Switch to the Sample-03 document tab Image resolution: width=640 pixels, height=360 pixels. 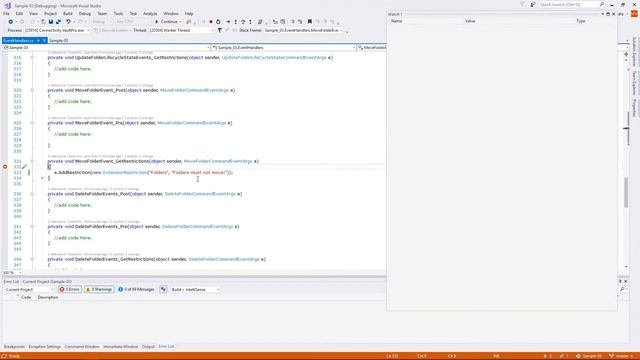point(58,41)
